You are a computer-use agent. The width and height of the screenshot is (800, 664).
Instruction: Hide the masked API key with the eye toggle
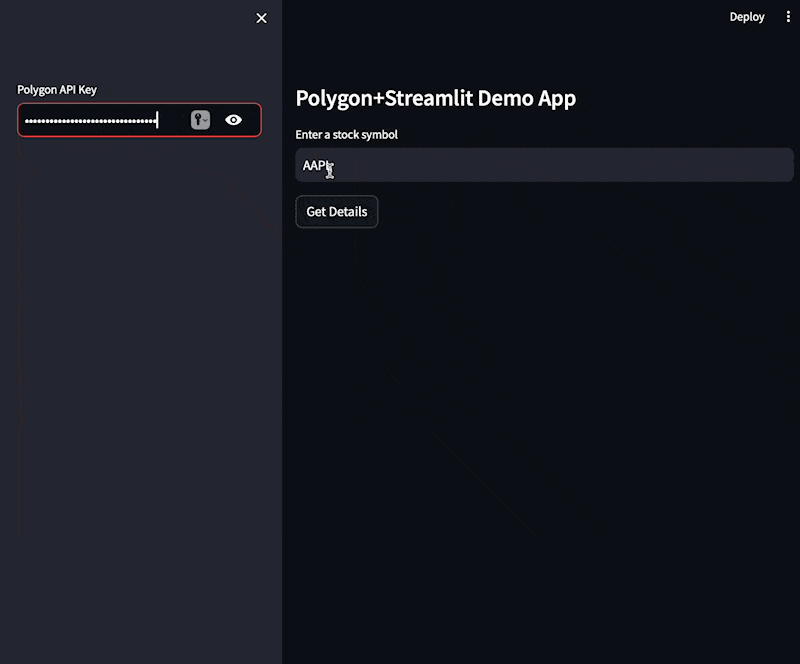click(233, 119)
